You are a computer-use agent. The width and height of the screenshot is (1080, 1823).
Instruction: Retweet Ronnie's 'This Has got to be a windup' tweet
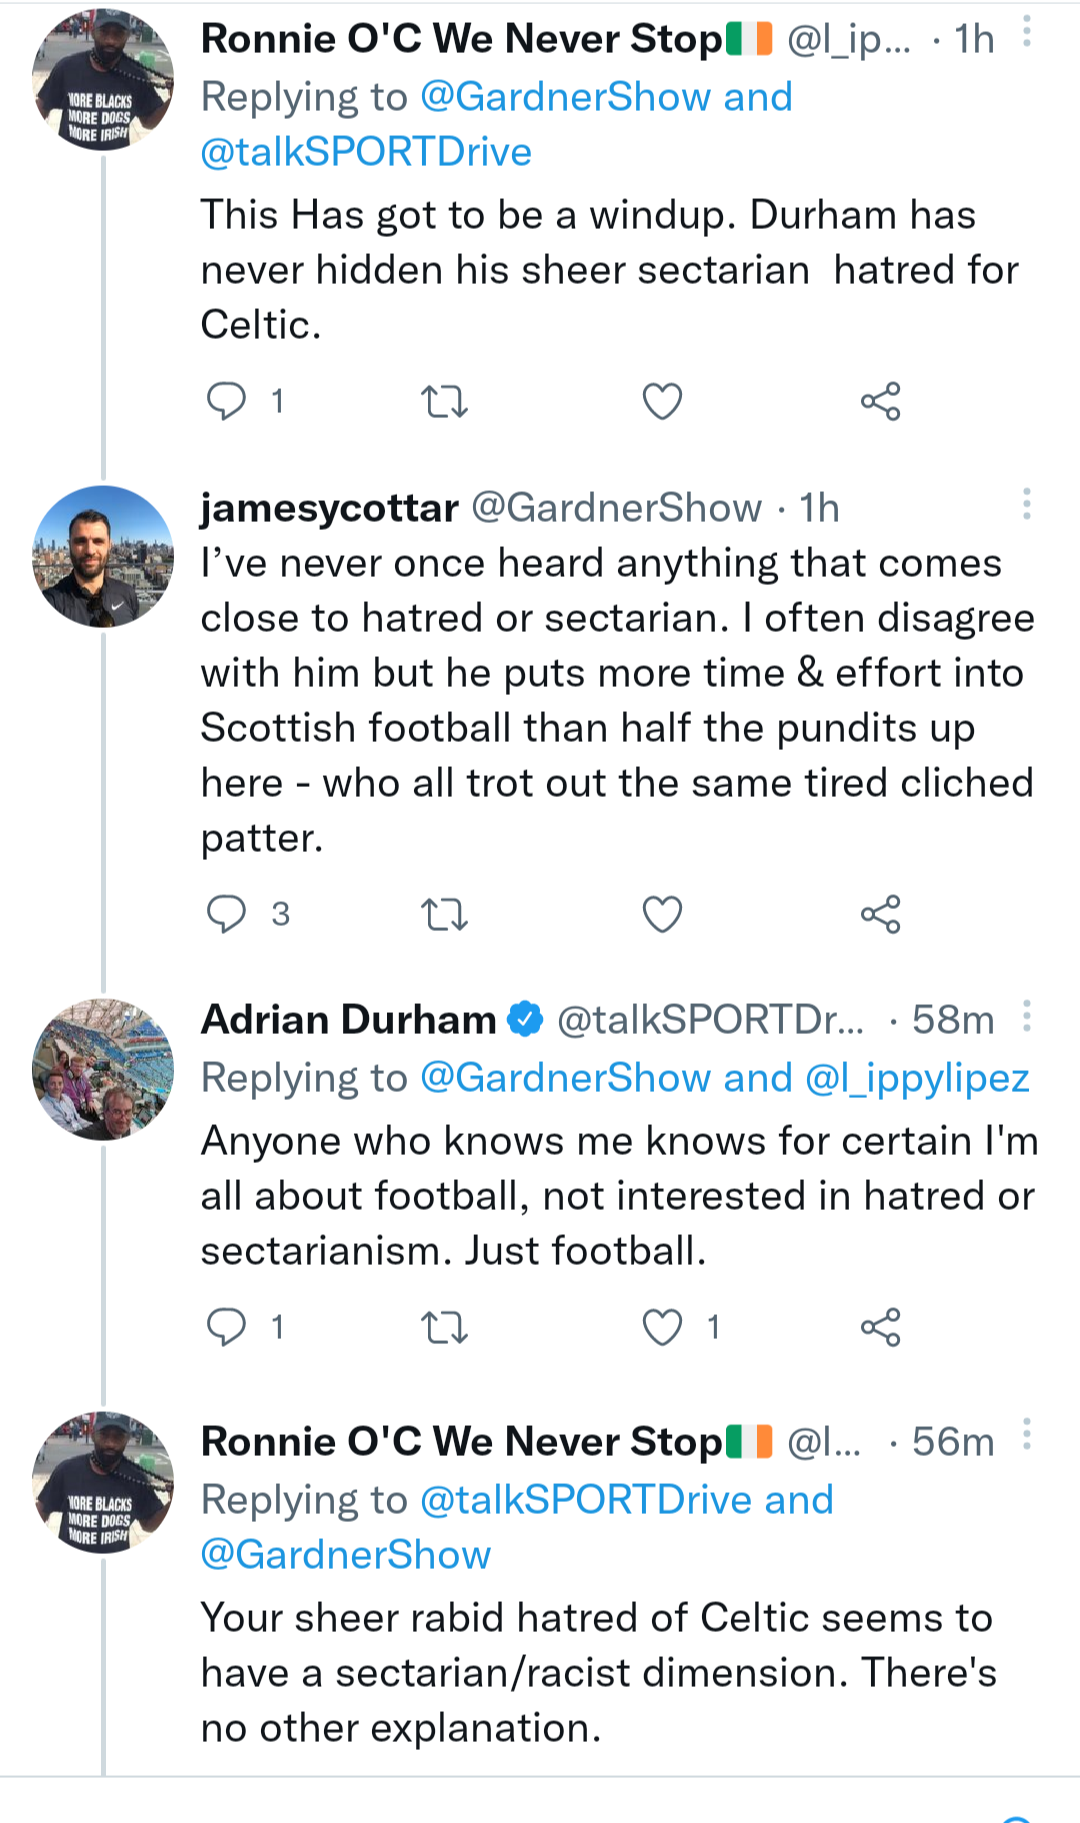coord(444,401)
